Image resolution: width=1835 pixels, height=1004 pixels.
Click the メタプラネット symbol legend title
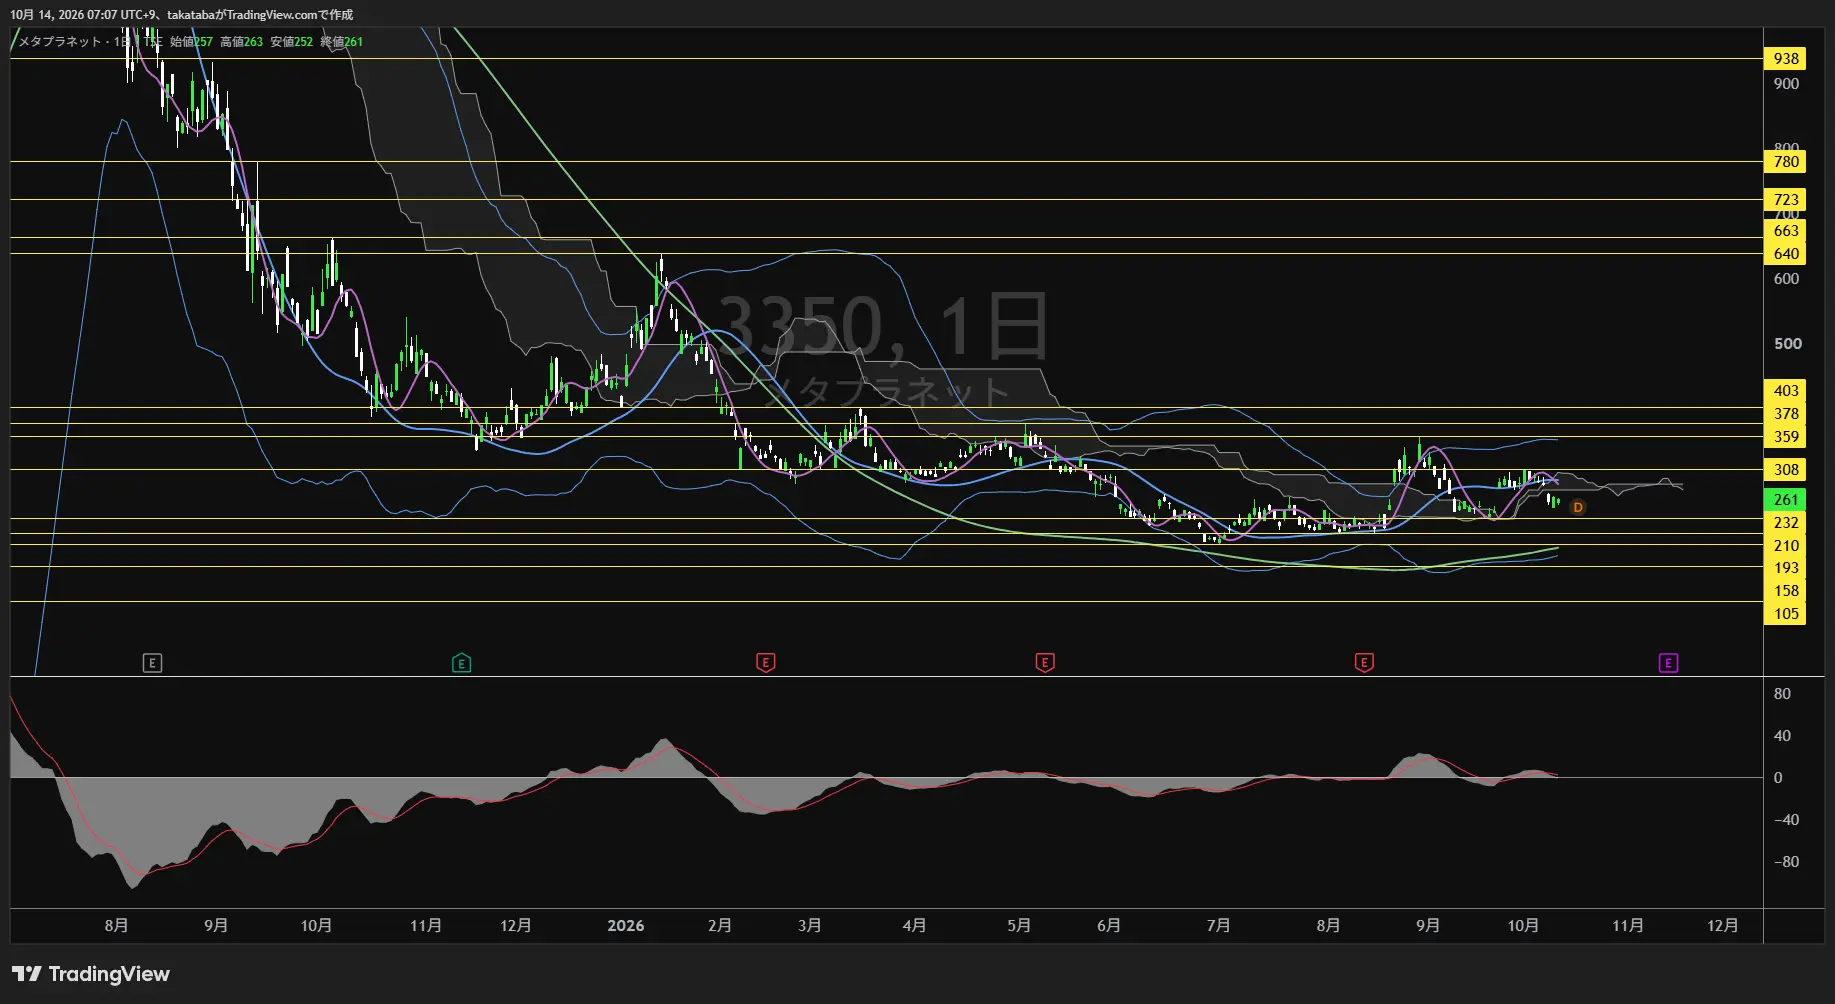tap(60, 42)
